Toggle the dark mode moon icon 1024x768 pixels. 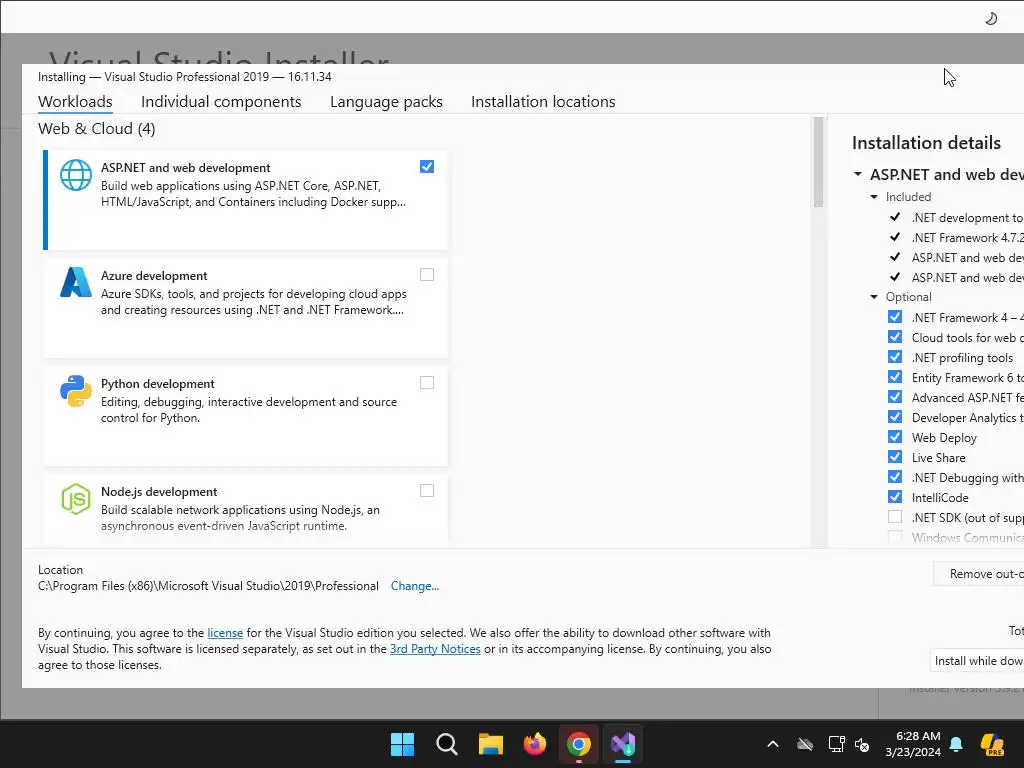pyautogui.click(x=991, y=18)
